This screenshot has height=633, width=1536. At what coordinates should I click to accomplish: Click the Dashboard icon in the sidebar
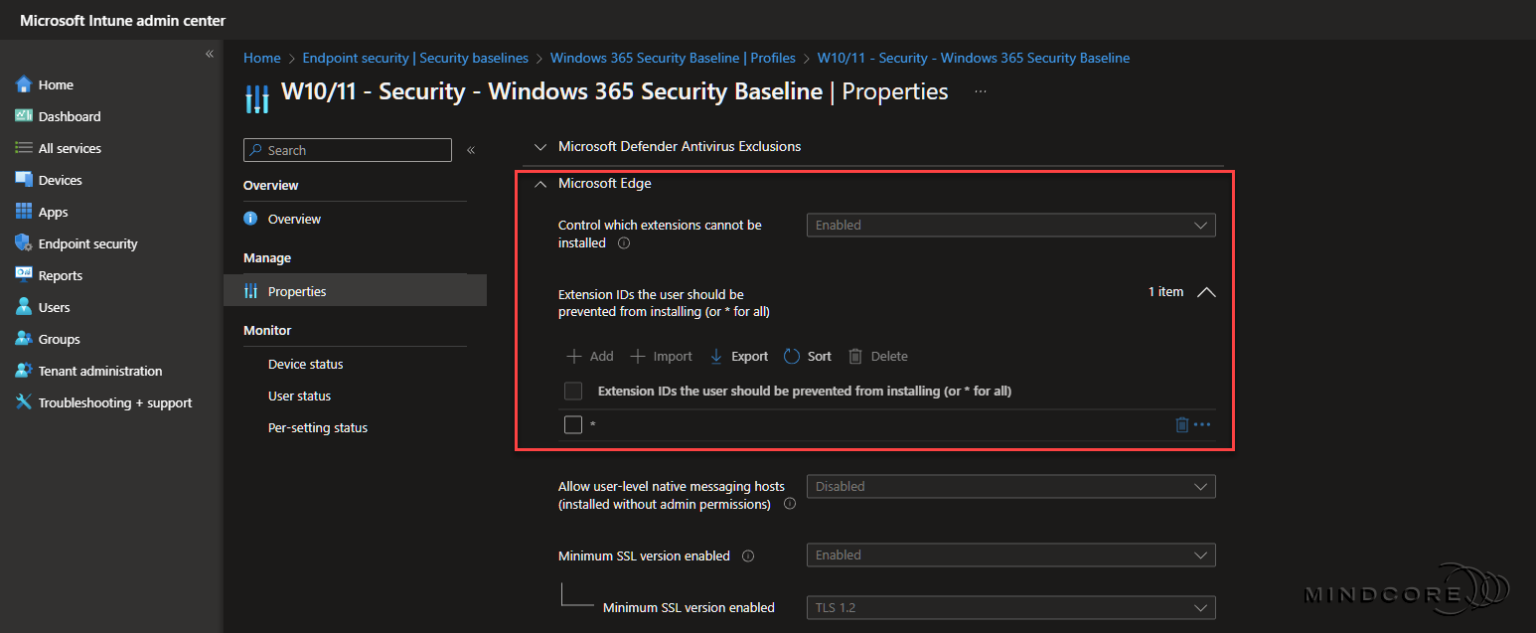[x=25, y=116]
